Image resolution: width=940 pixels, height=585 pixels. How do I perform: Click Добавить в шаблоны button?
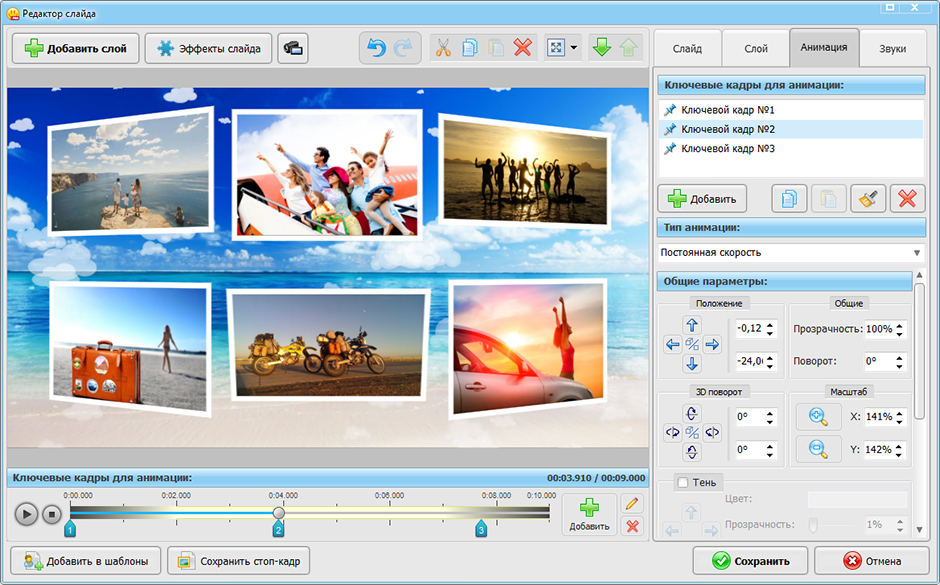(85, 561)
